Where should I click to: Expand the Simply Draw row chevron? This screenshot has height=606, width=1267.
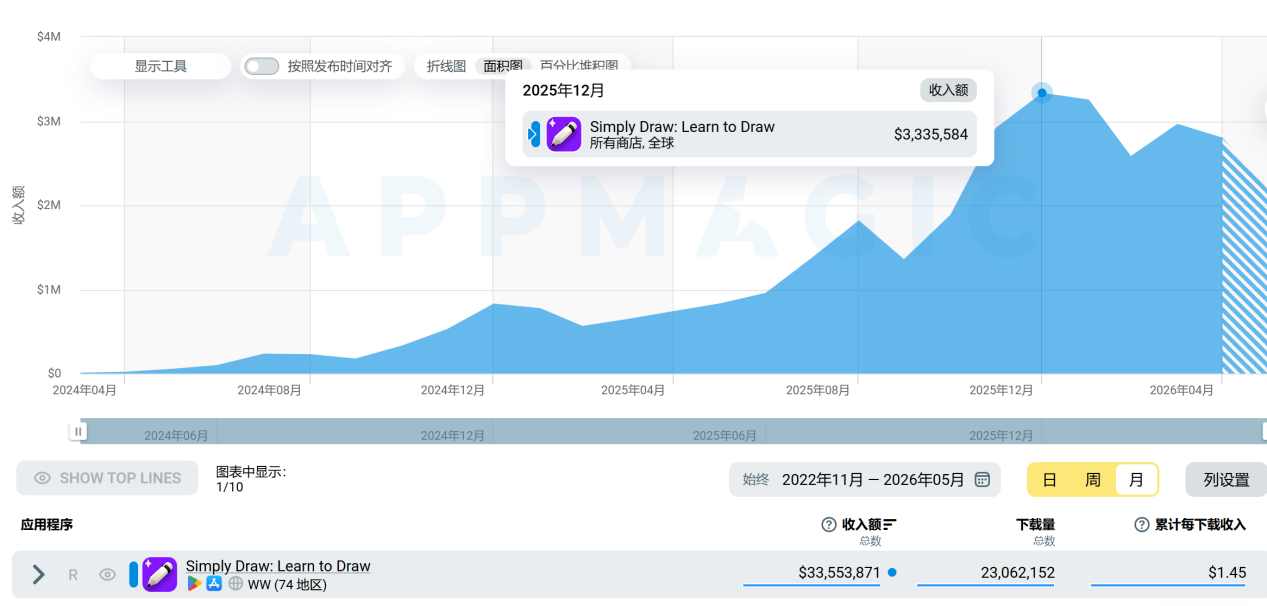pyautogui.click(x=38, y=574)
